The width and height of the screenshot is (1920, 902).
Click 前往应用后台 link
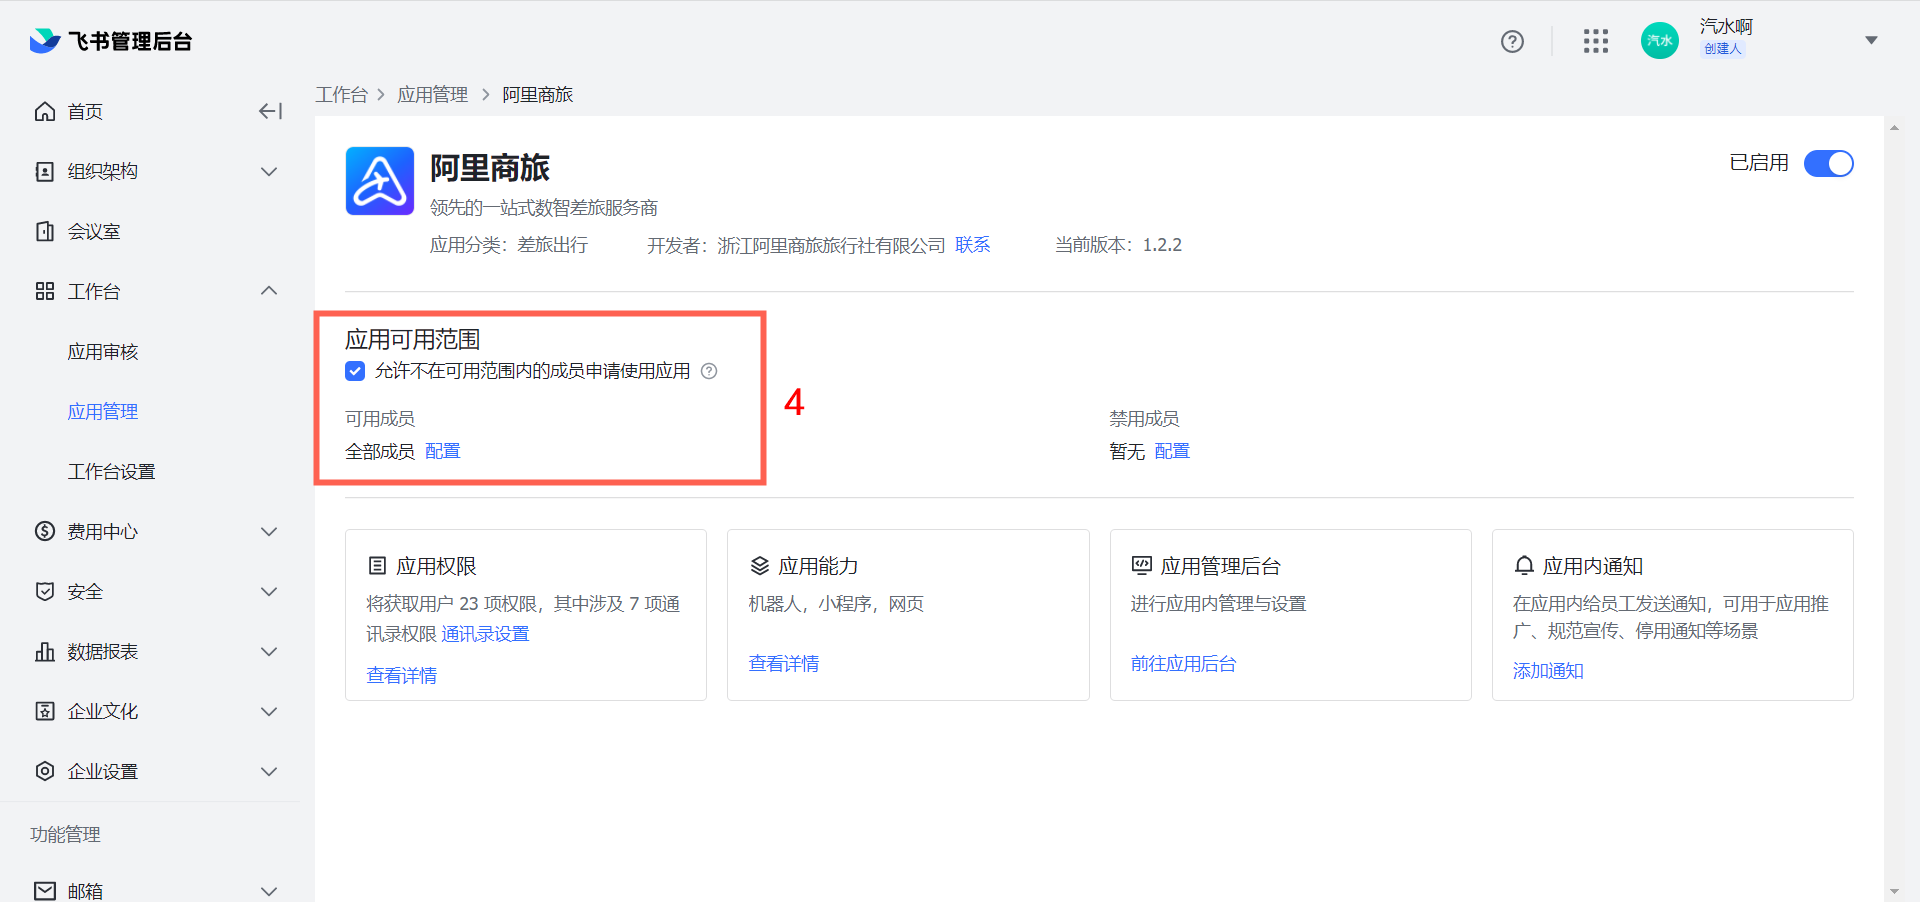pos(1183,663)
